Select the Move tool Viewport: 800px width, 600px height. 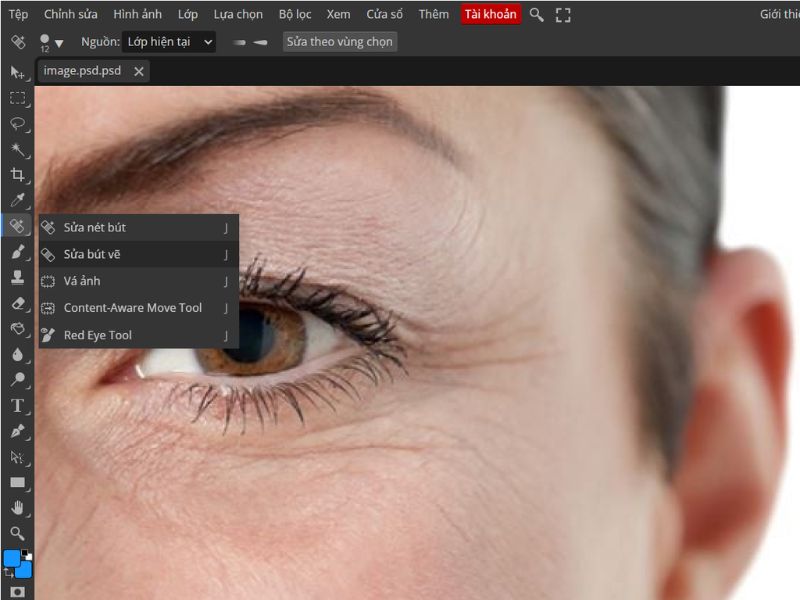(17, 73)
